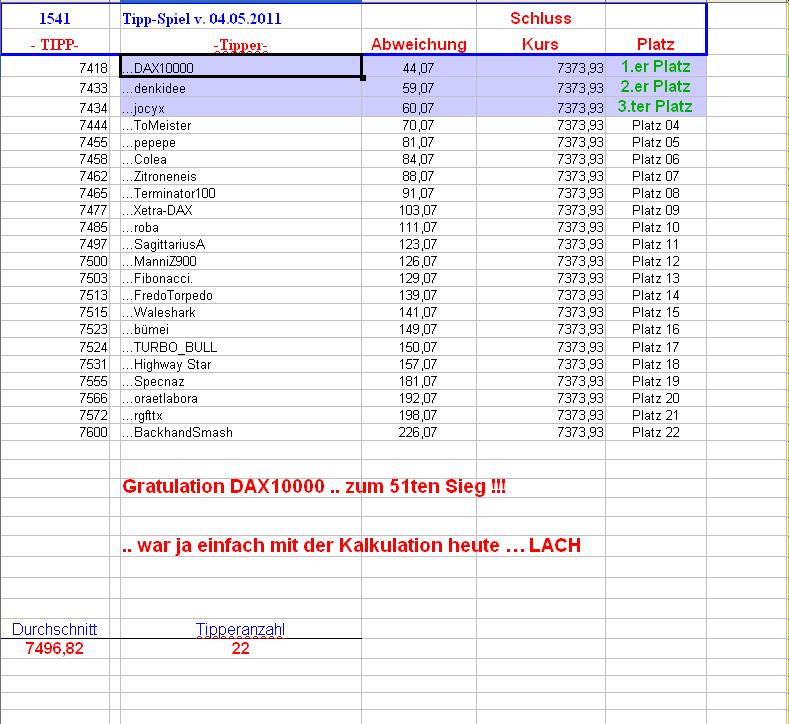This screenshot has width=789, height=724.
Task: Select the ...ManniZ900 cell
Action: coord(241,262)
